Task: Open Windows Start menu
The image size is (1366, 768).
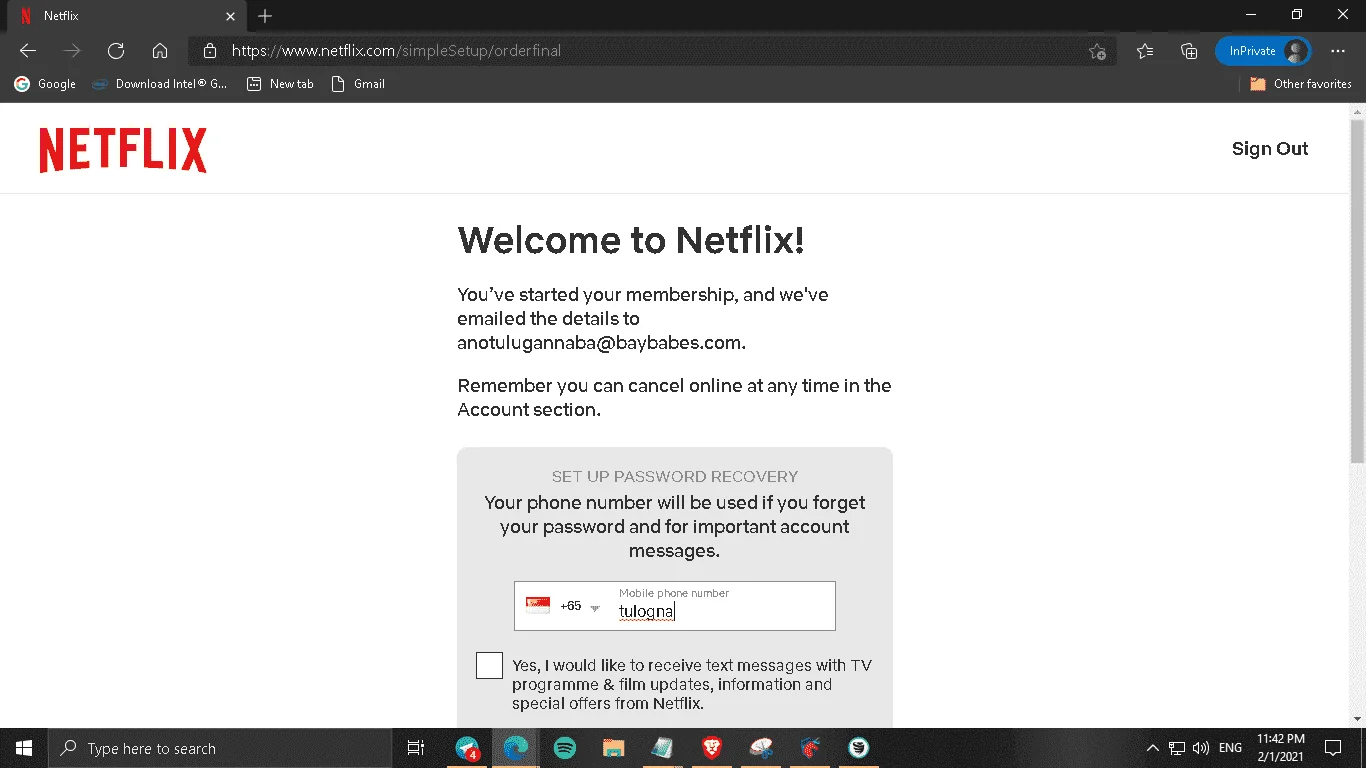Action: click(x=24, y=748)
